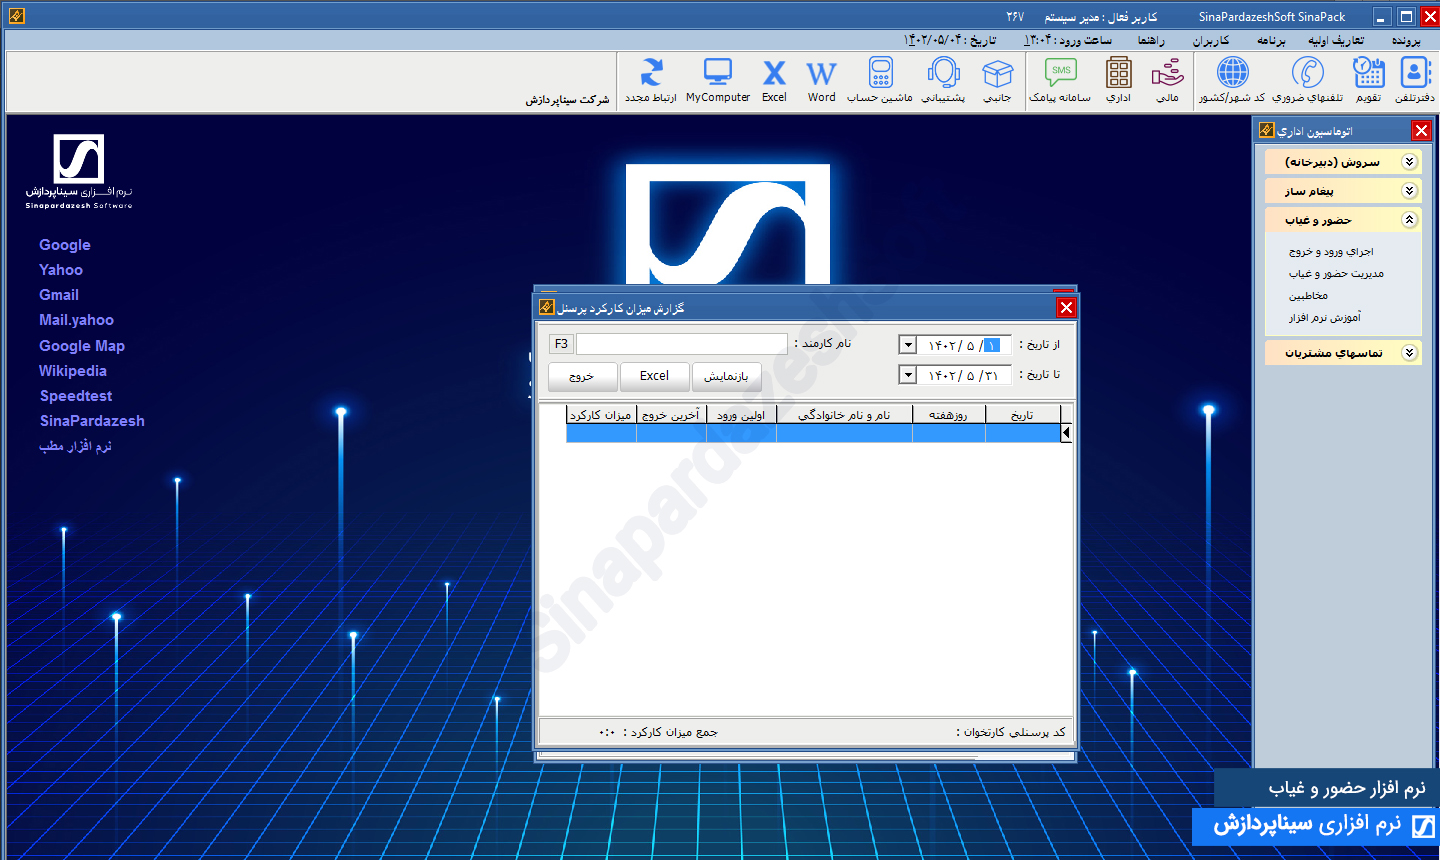Image resolution: width=1440 pixels, height=860 pixels.
Task: Open the دفترتلفن phonebook icon
Action: point(1415,80)
